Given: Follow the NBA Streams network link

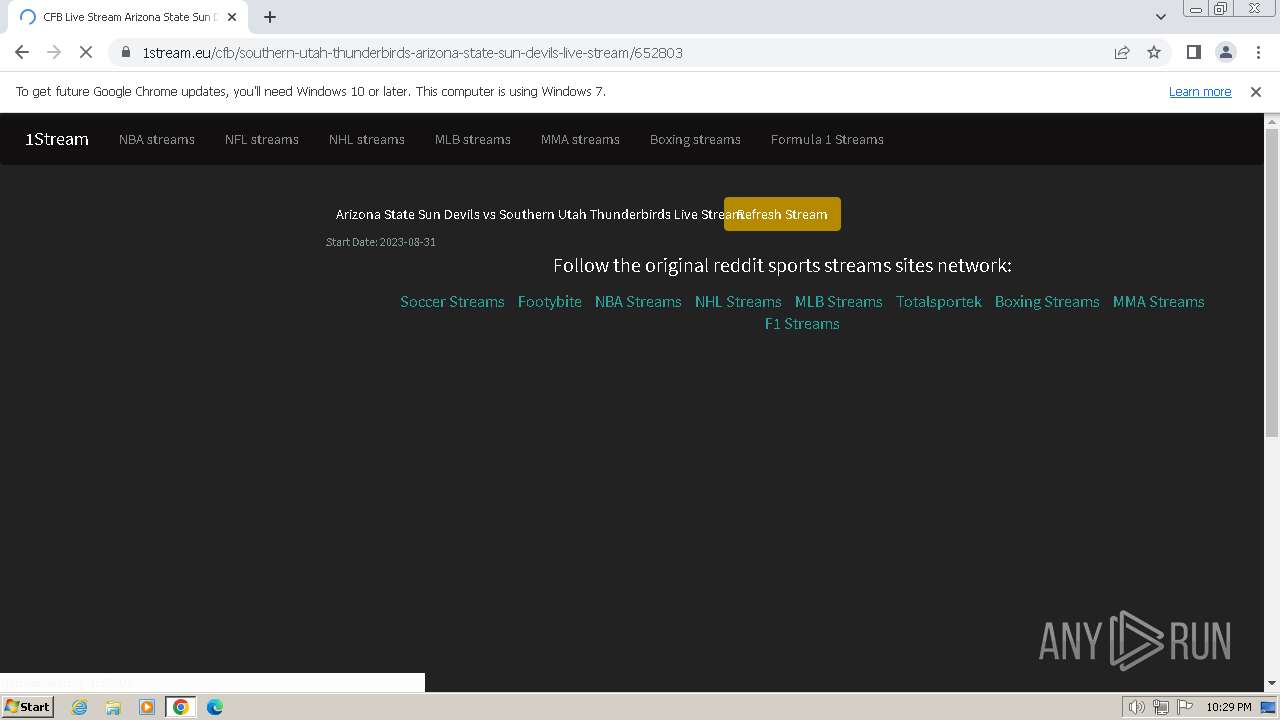Looking at the screenshot, I should pos(638,301).
